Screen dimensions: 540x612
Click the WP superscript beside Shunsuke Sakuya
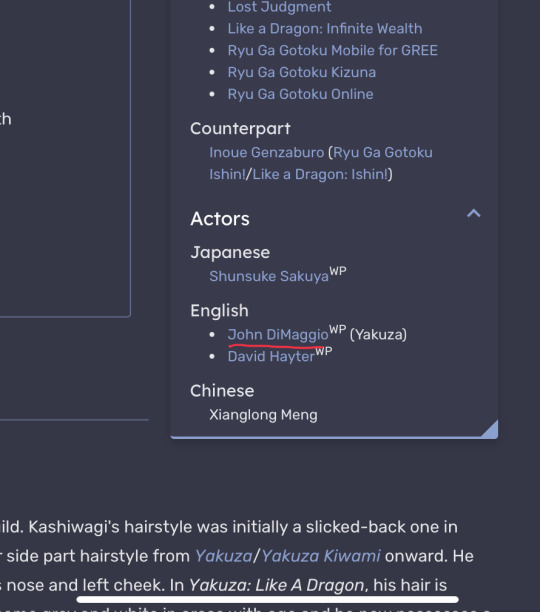(x=338, y=271)
